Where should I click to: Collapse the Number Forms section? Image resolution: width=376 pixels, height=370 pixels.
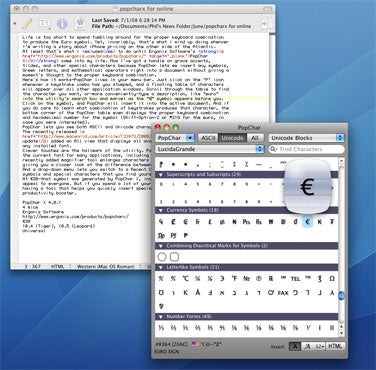161,317
